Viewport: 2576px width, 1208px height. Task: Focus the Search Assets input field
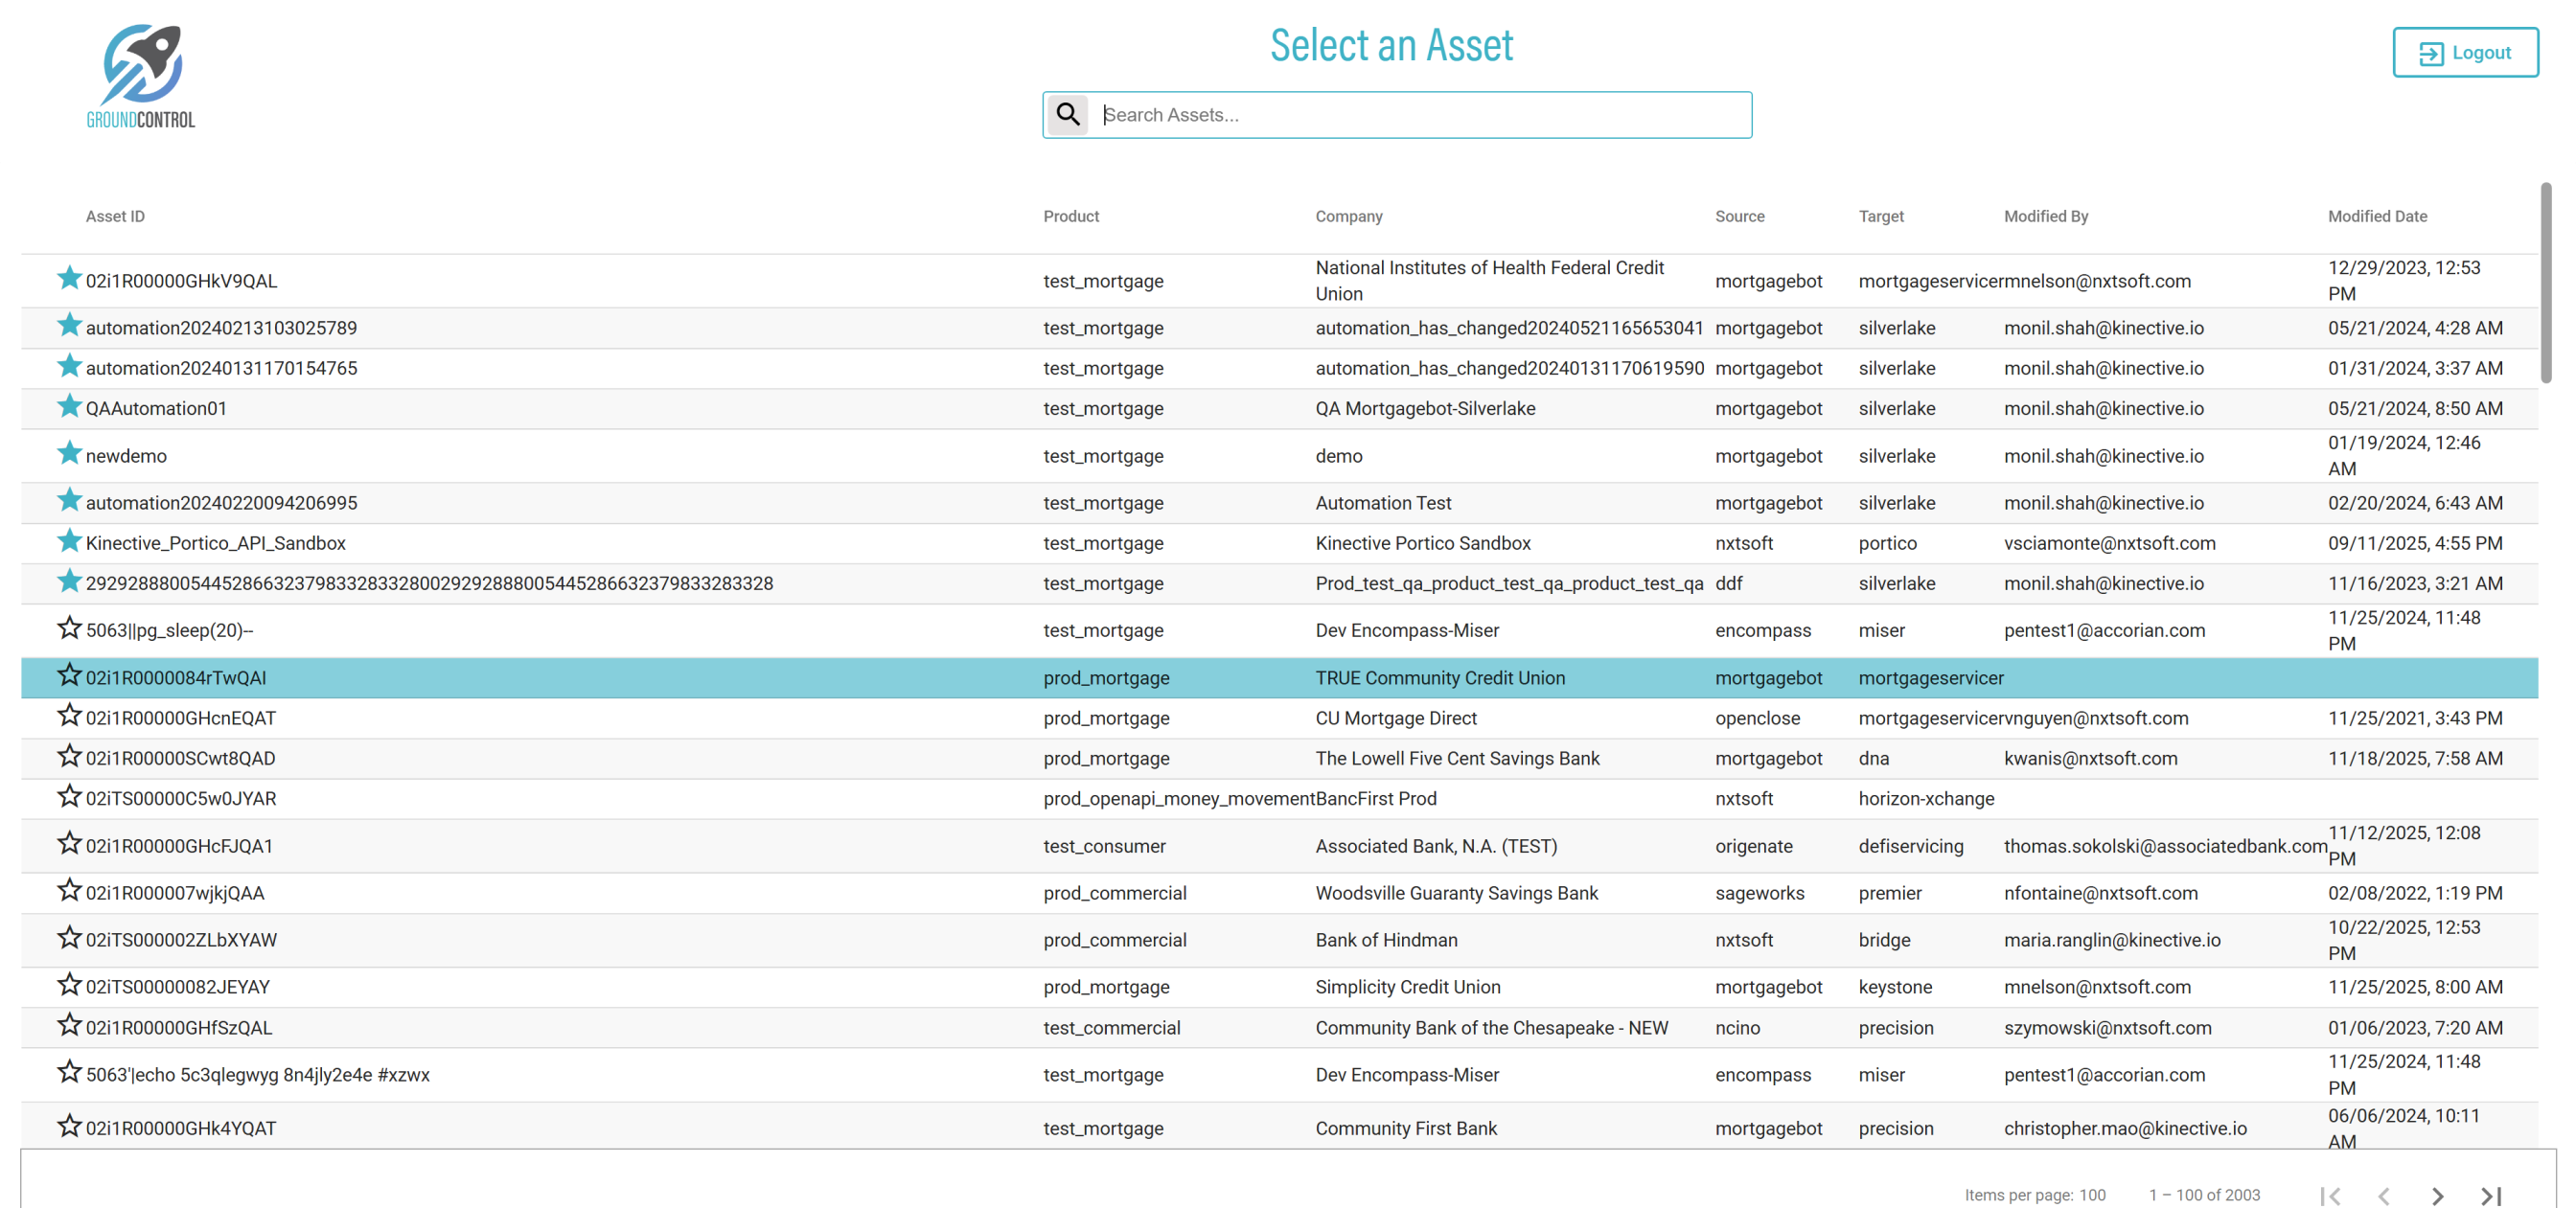pyautogui.click(x=1420, y=115)
